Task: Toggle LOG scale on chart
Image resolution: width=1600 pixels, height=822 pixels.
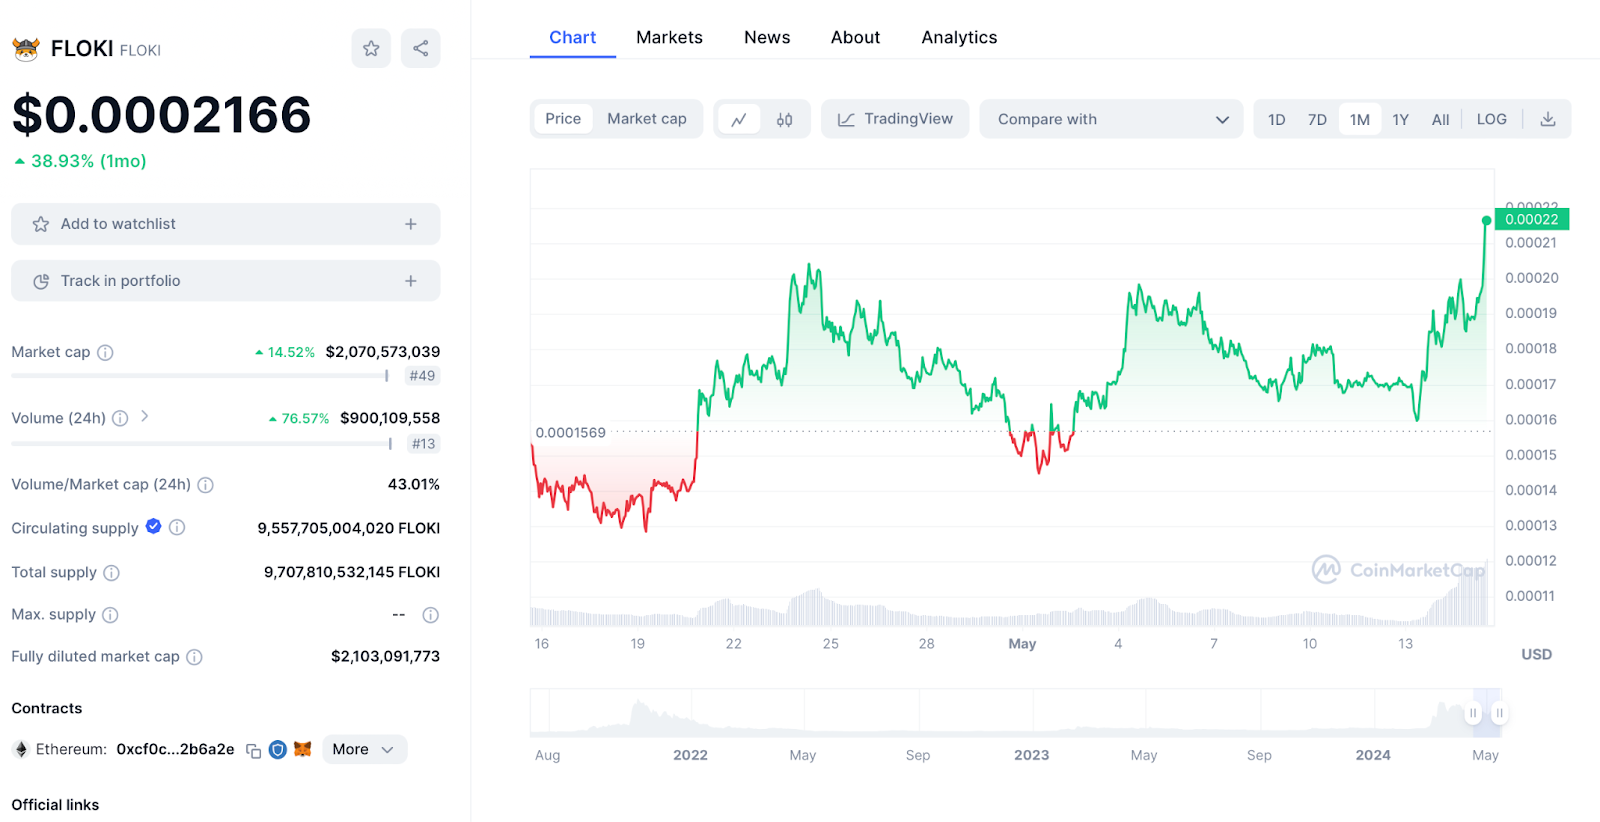Action: [1492, 119]
